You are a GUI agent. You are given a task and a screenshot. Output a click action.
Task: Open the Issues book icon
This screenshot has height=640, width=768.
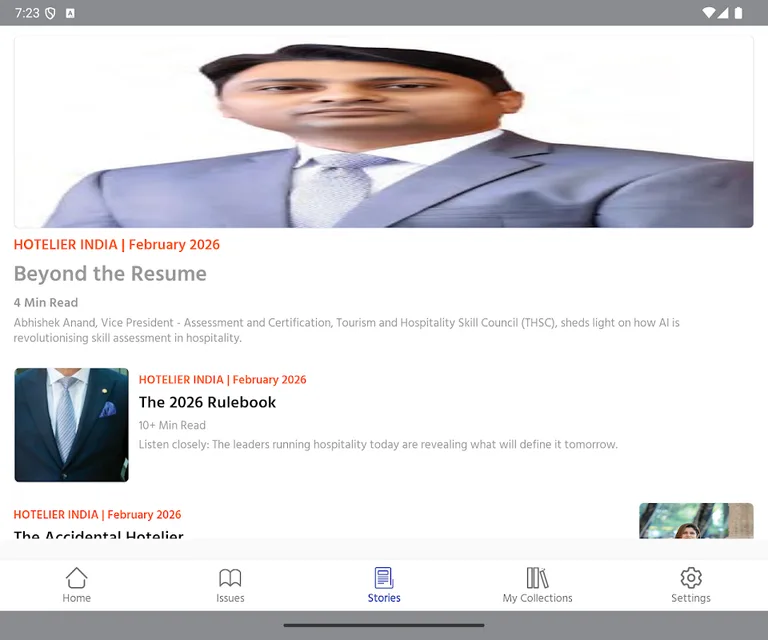230,578
